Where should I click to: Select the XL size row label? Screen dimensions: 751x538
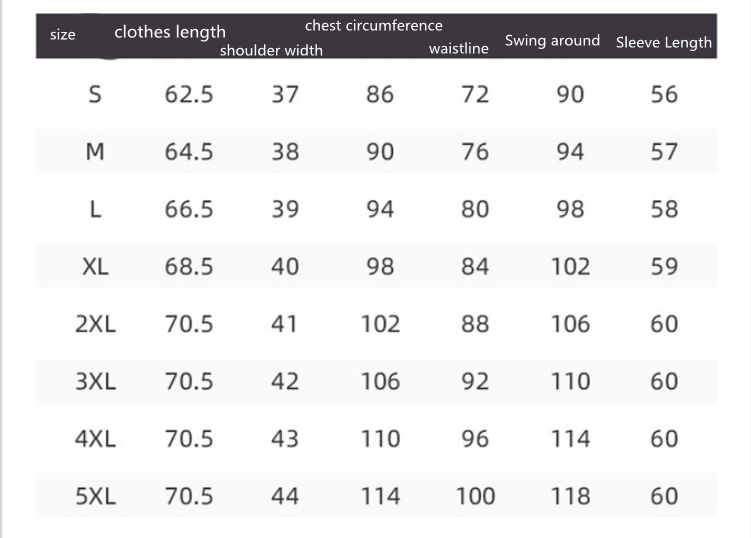95,267
